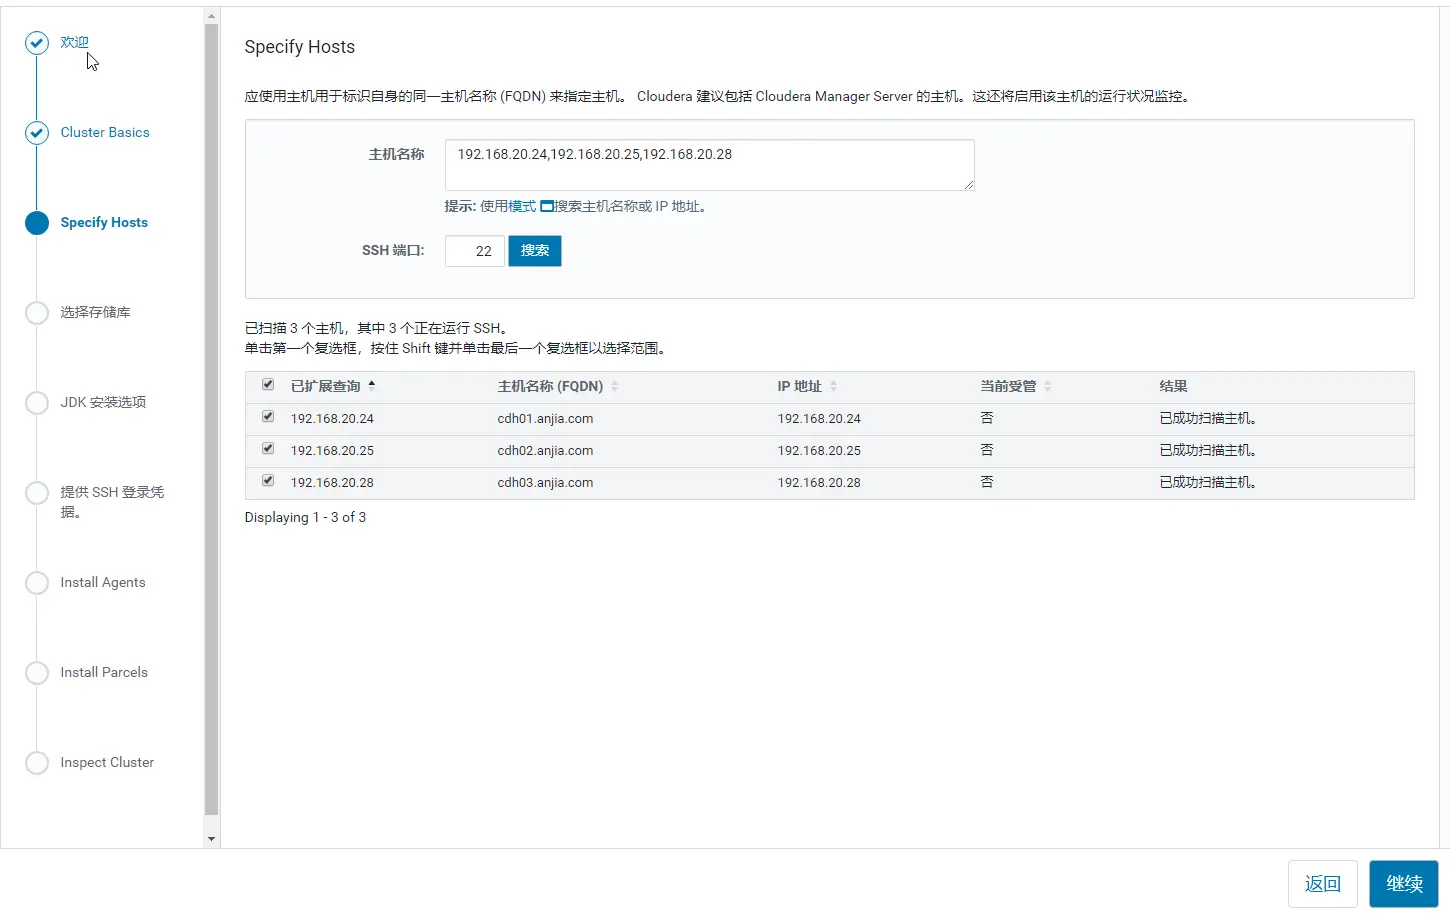1450x915 pixels.
Task: Click the cdh01.anjia.com hostname cell
Action: (x=545, y=419)
